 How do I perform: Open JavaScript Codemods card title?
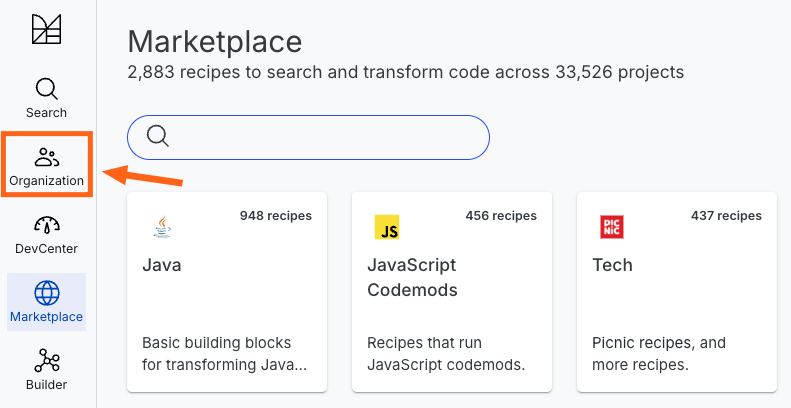point(412,277)
